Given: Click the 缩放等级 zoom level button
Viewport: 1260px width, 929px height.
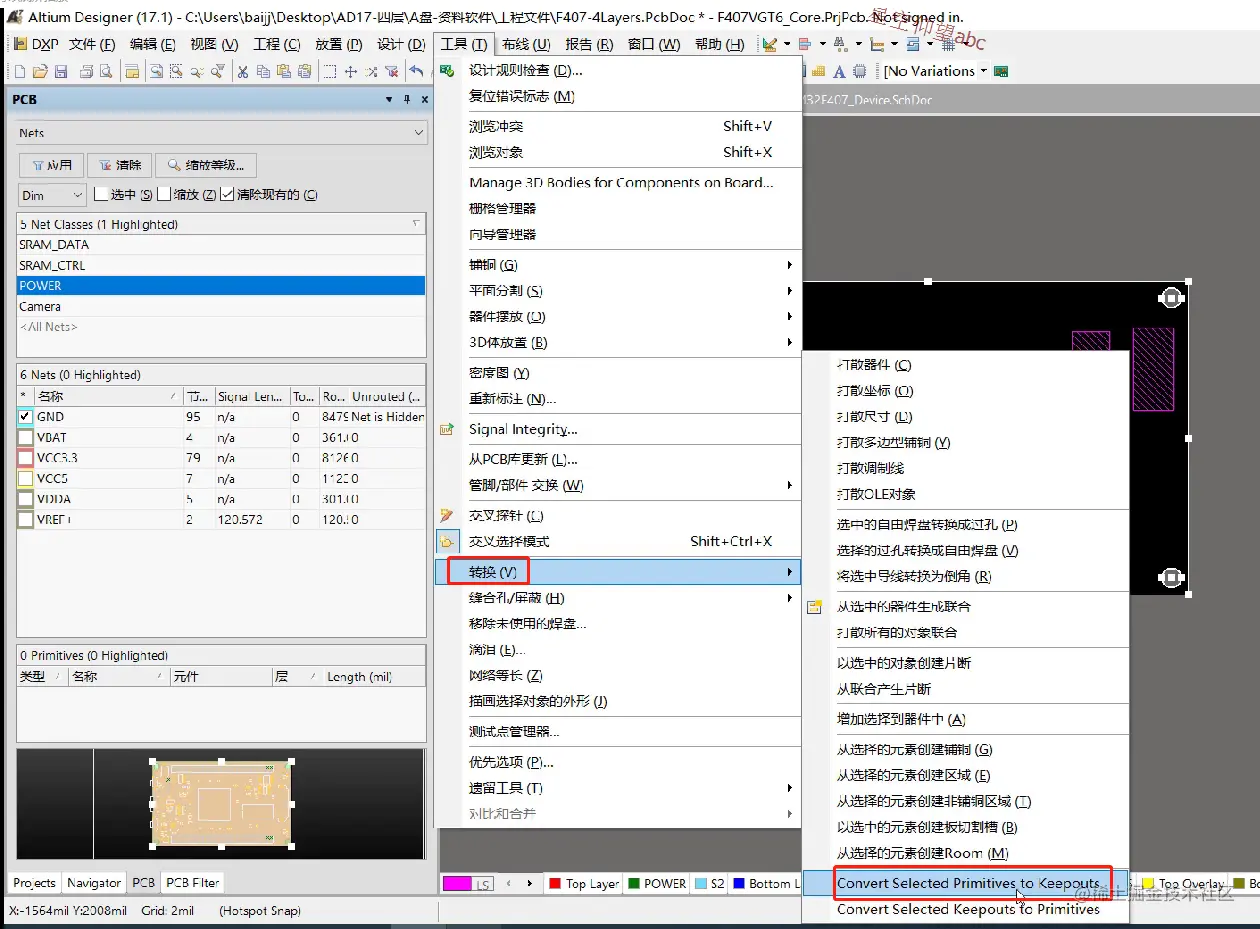Looking at the screenshot, I should pyautogui.click(x=207, y=165).
